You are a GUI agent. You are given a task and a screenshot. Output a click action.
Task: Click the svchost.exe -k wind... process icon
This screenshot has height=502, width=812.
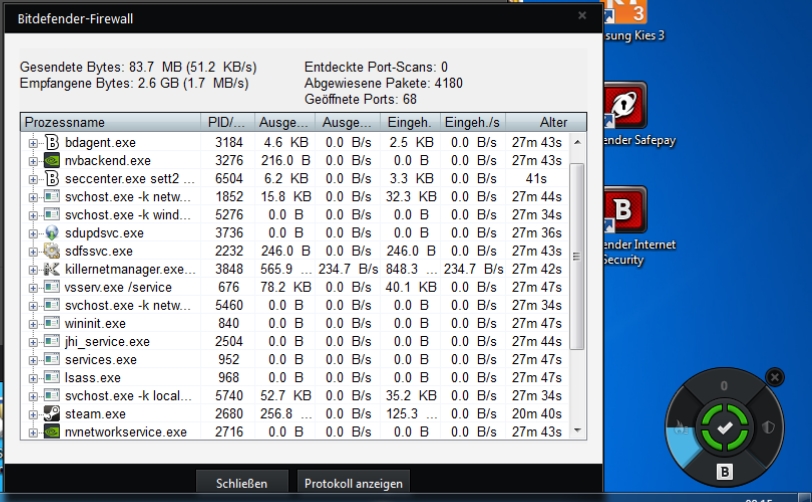[52, 214]
